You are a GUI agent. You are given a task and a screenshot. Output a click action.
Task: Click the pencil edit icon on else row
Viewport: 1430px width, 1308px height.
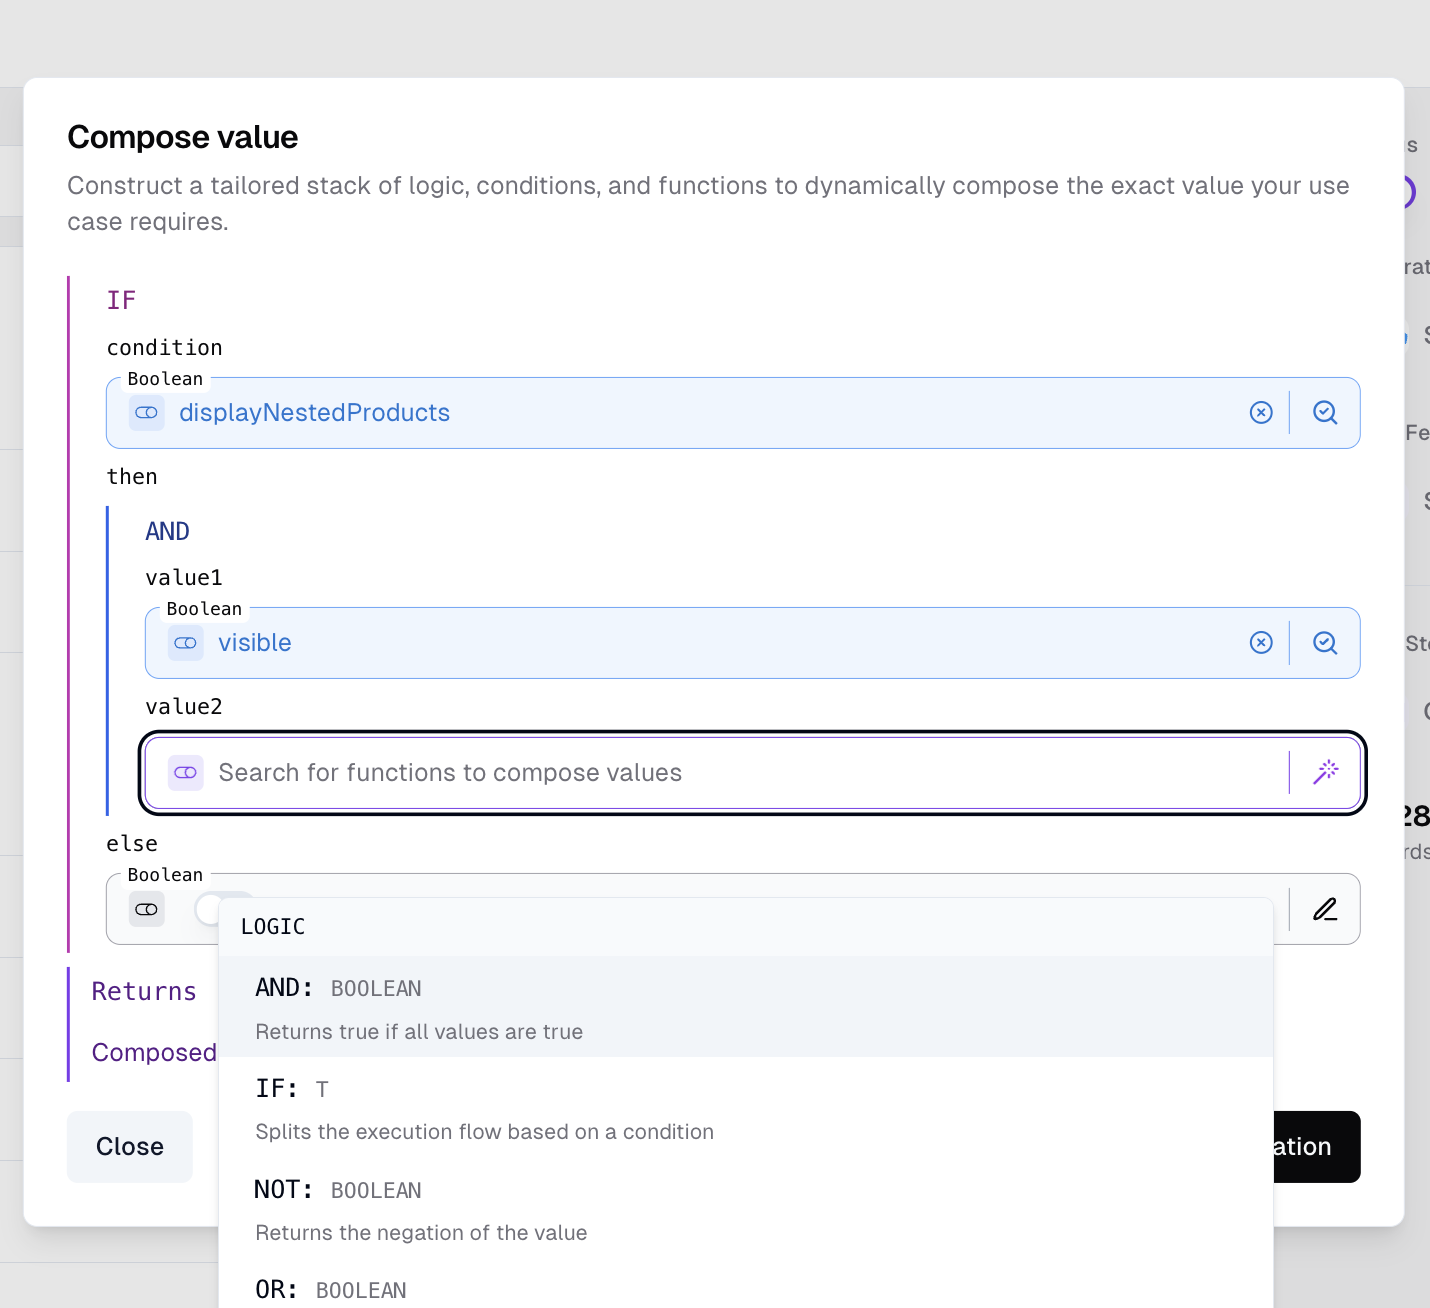pyautogui.click(x=1325, y=909)
